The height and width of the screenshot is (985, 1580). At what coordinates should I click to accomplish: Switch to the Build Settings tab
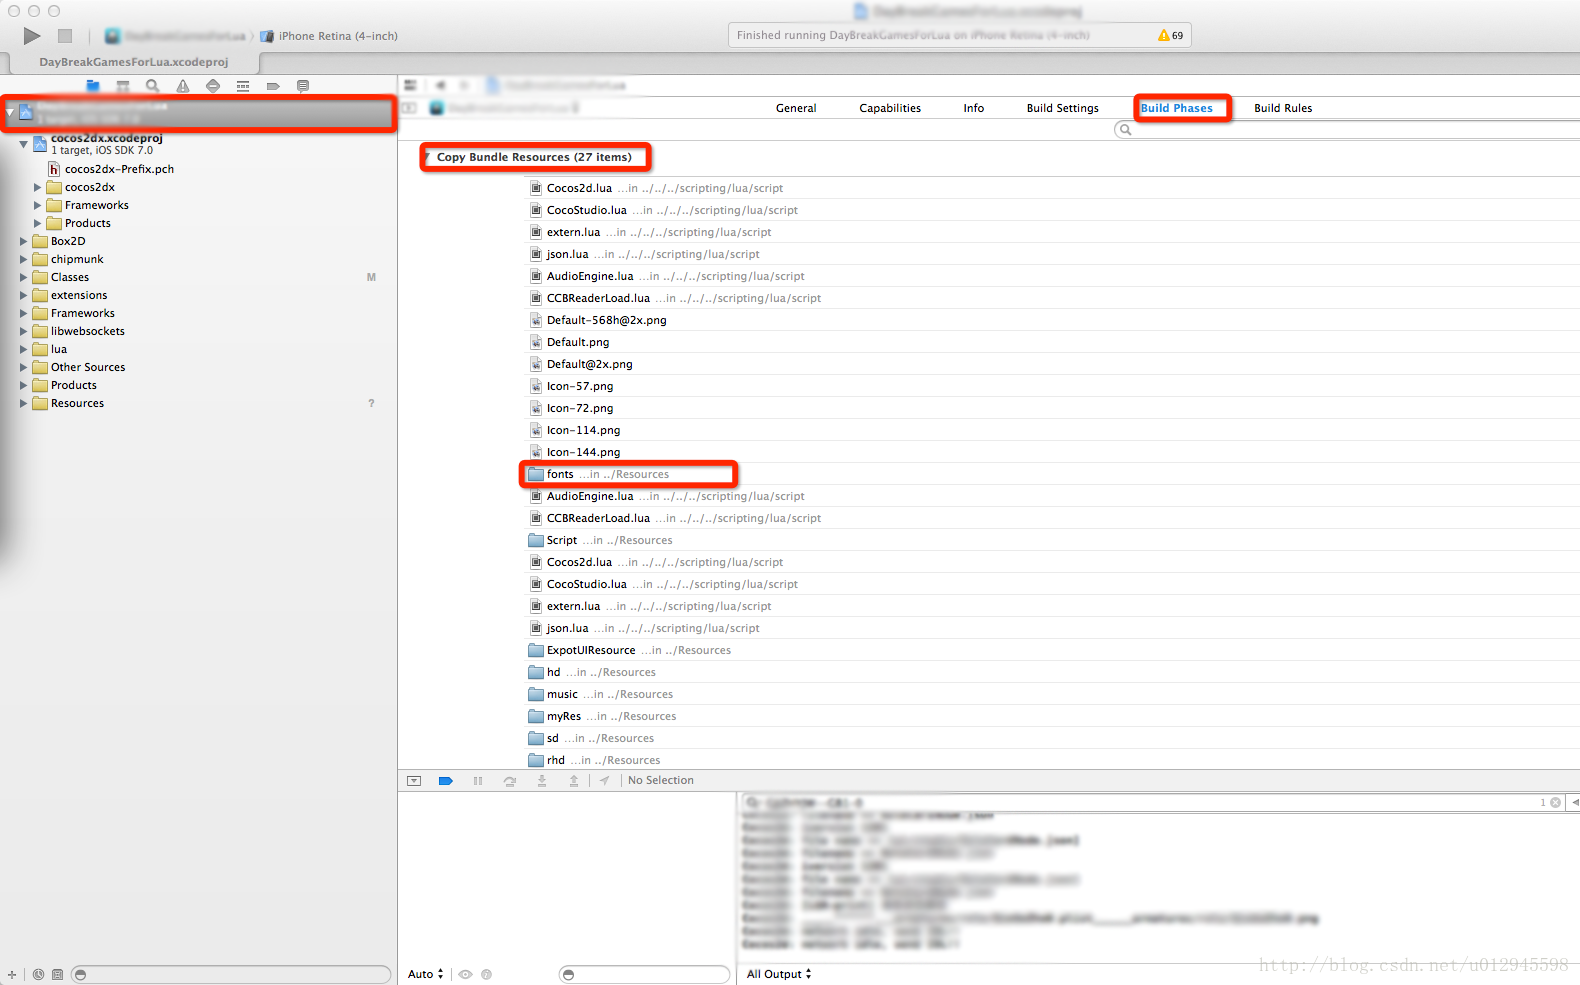[1062, 108]
